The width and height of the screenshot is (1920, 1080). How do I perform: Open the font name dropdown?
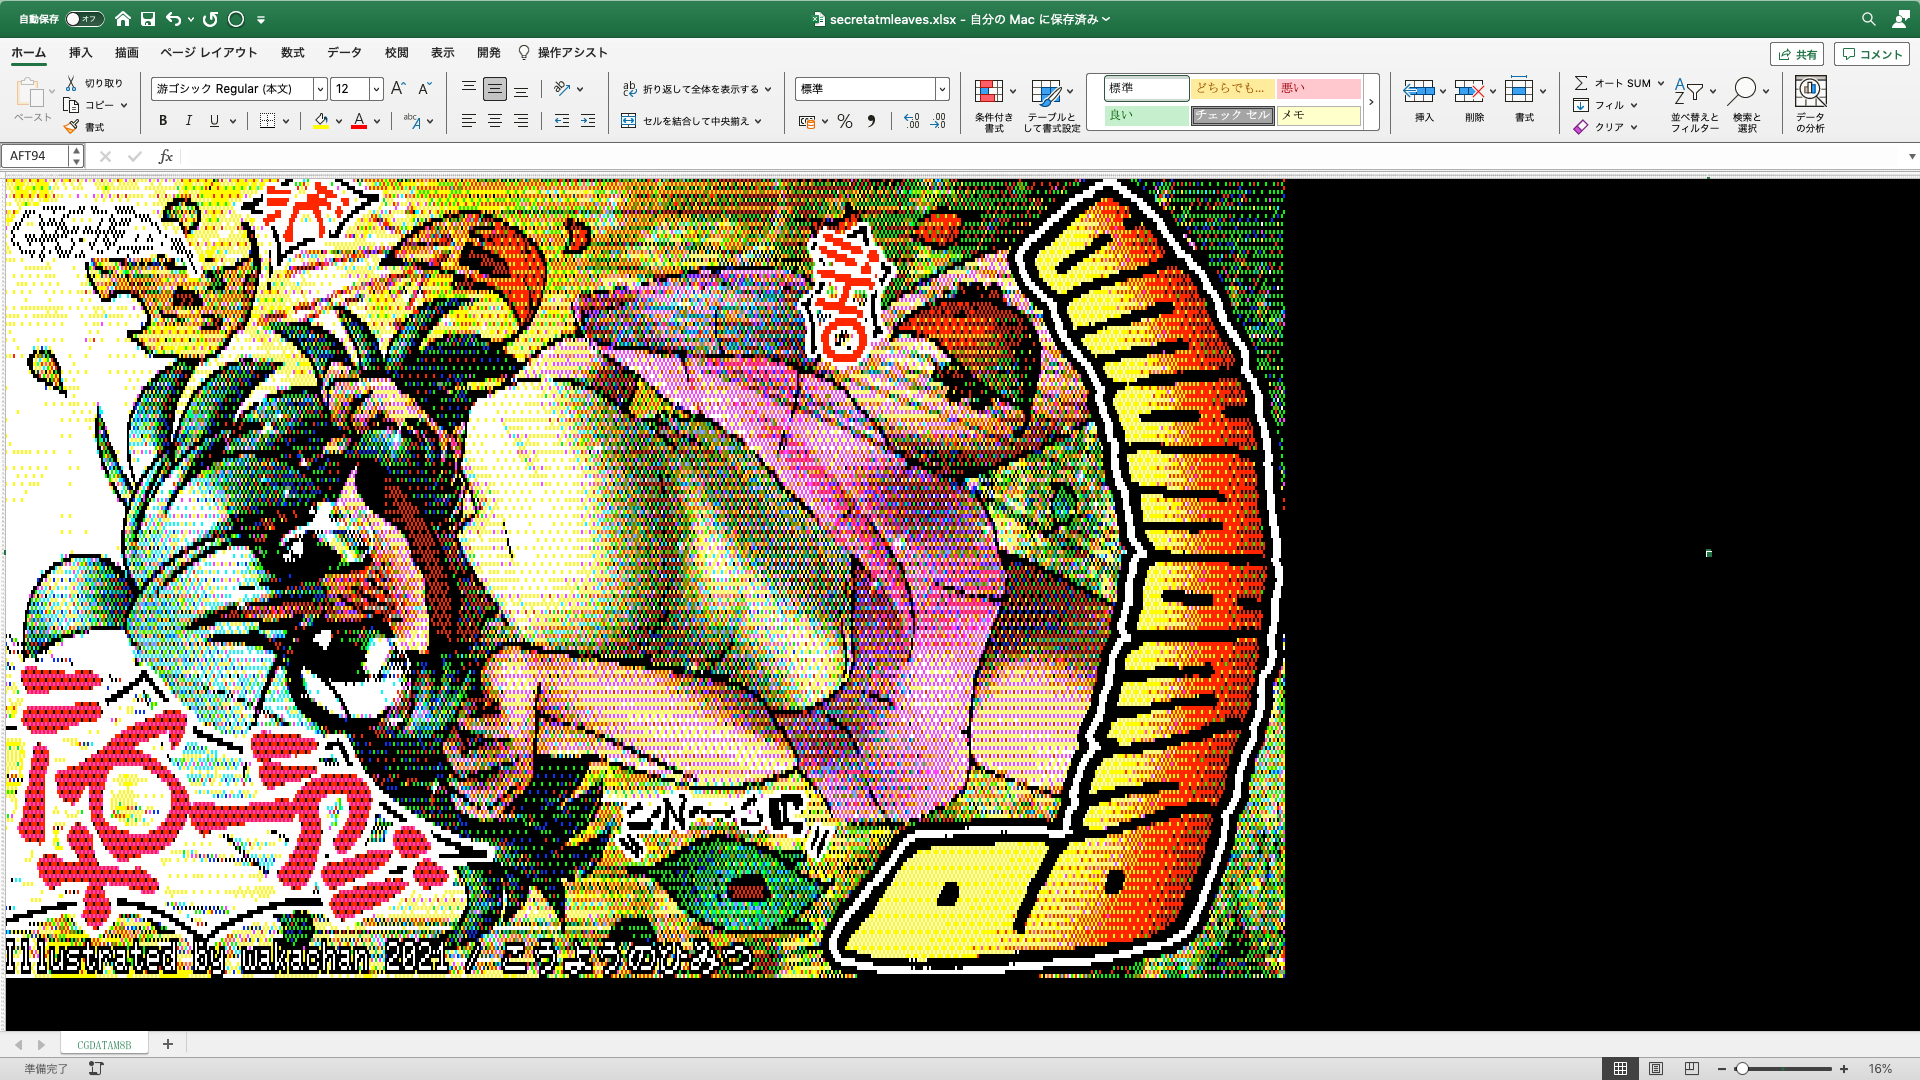[x=320, y=89]
